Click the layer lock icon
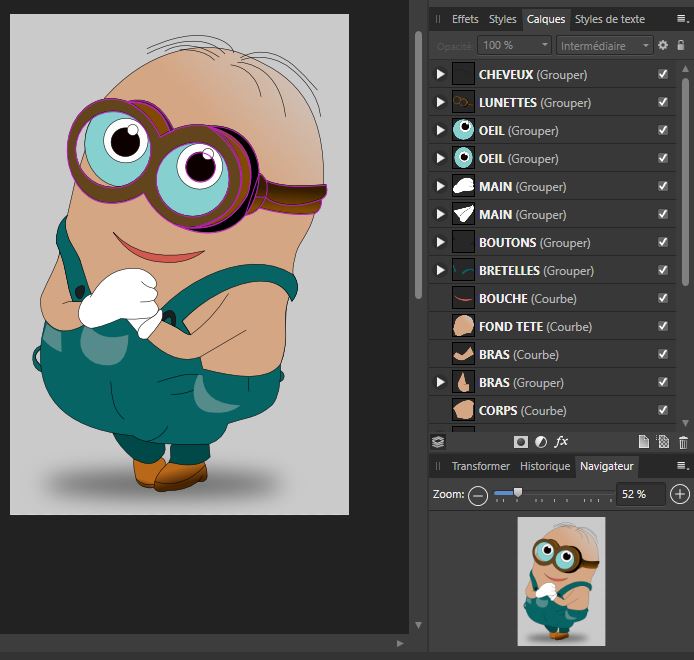This screenshot has width=694, height=660. click(681, 45)
